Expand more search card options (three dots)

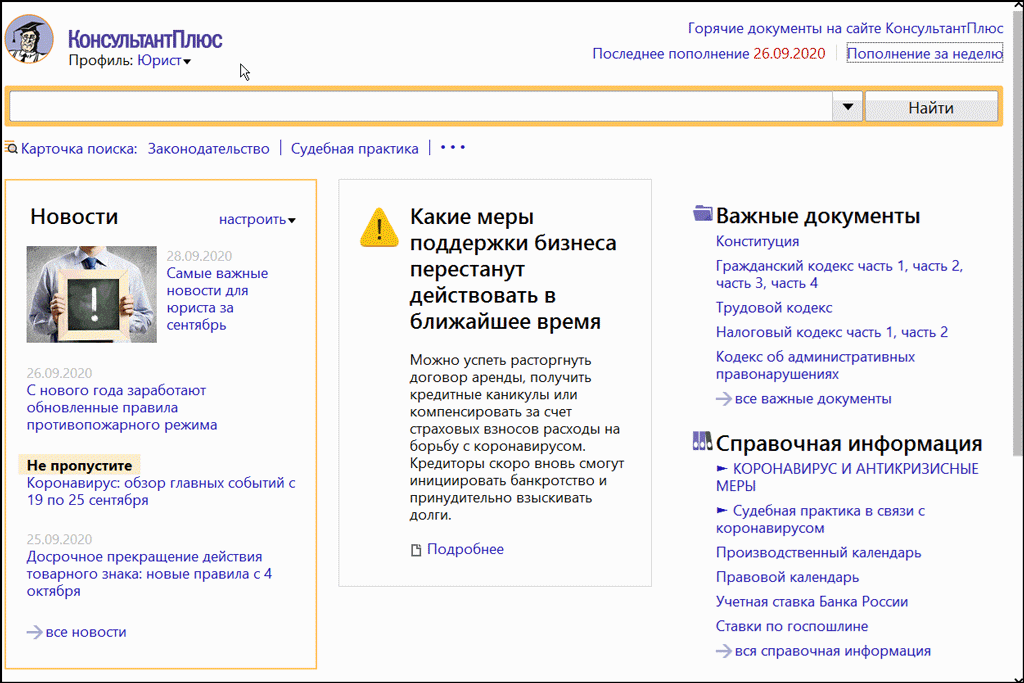coord(453,148)
